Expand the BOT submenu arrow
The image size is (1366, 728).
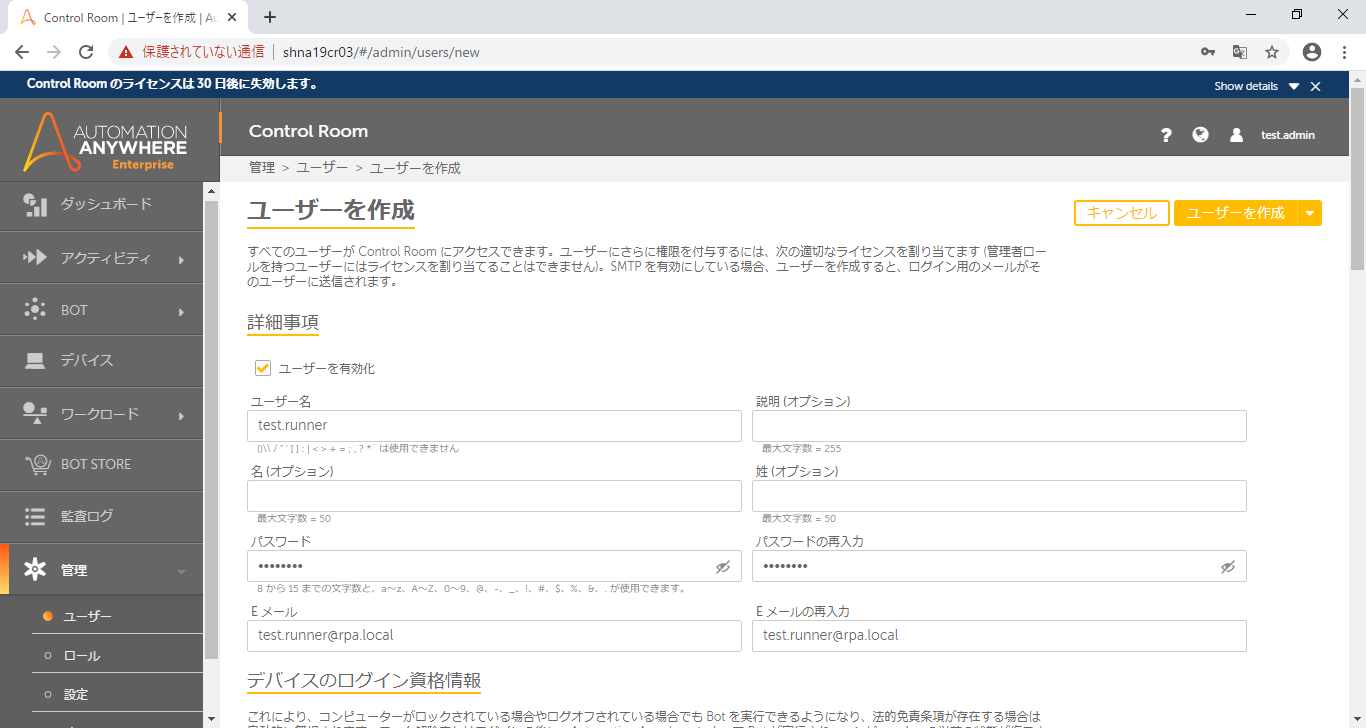182,312
